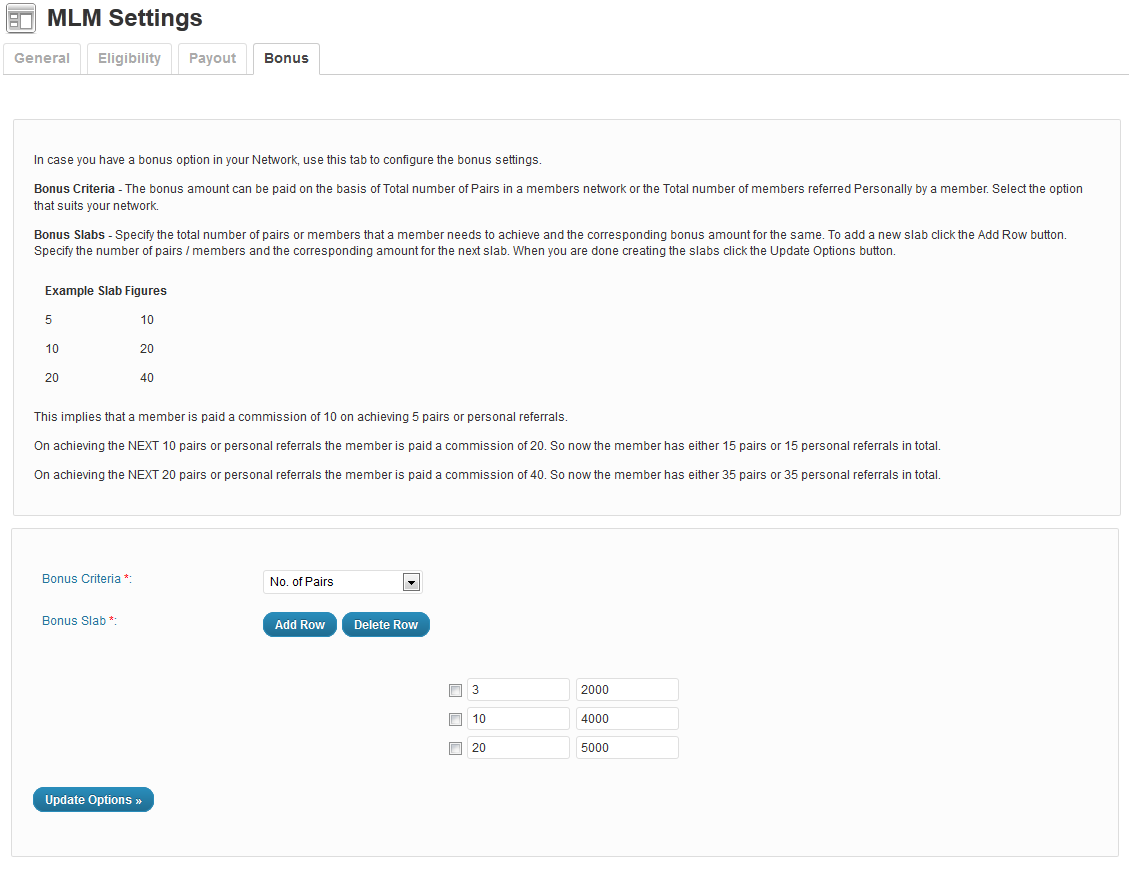Focus the pairs field containing 3

coord(518,689)
